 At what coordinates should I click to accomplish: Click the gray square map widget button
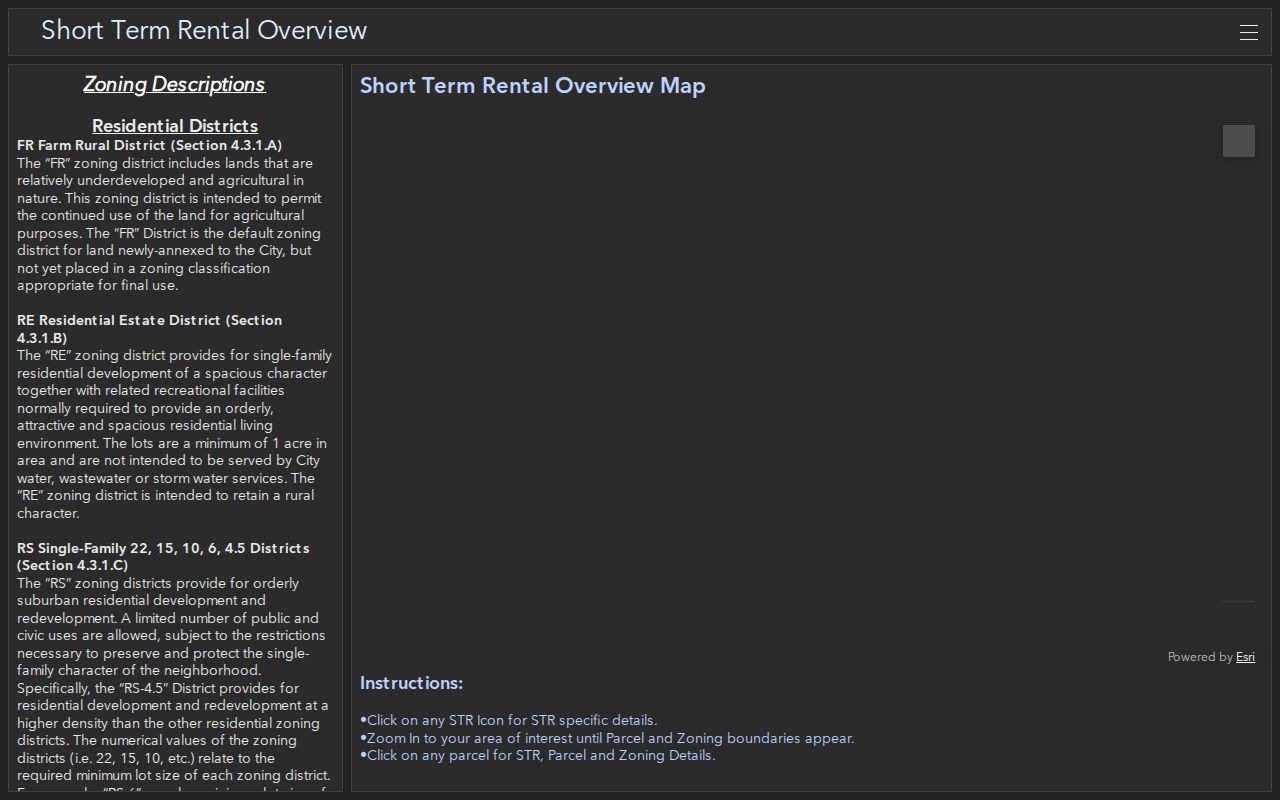(1238, 141)
